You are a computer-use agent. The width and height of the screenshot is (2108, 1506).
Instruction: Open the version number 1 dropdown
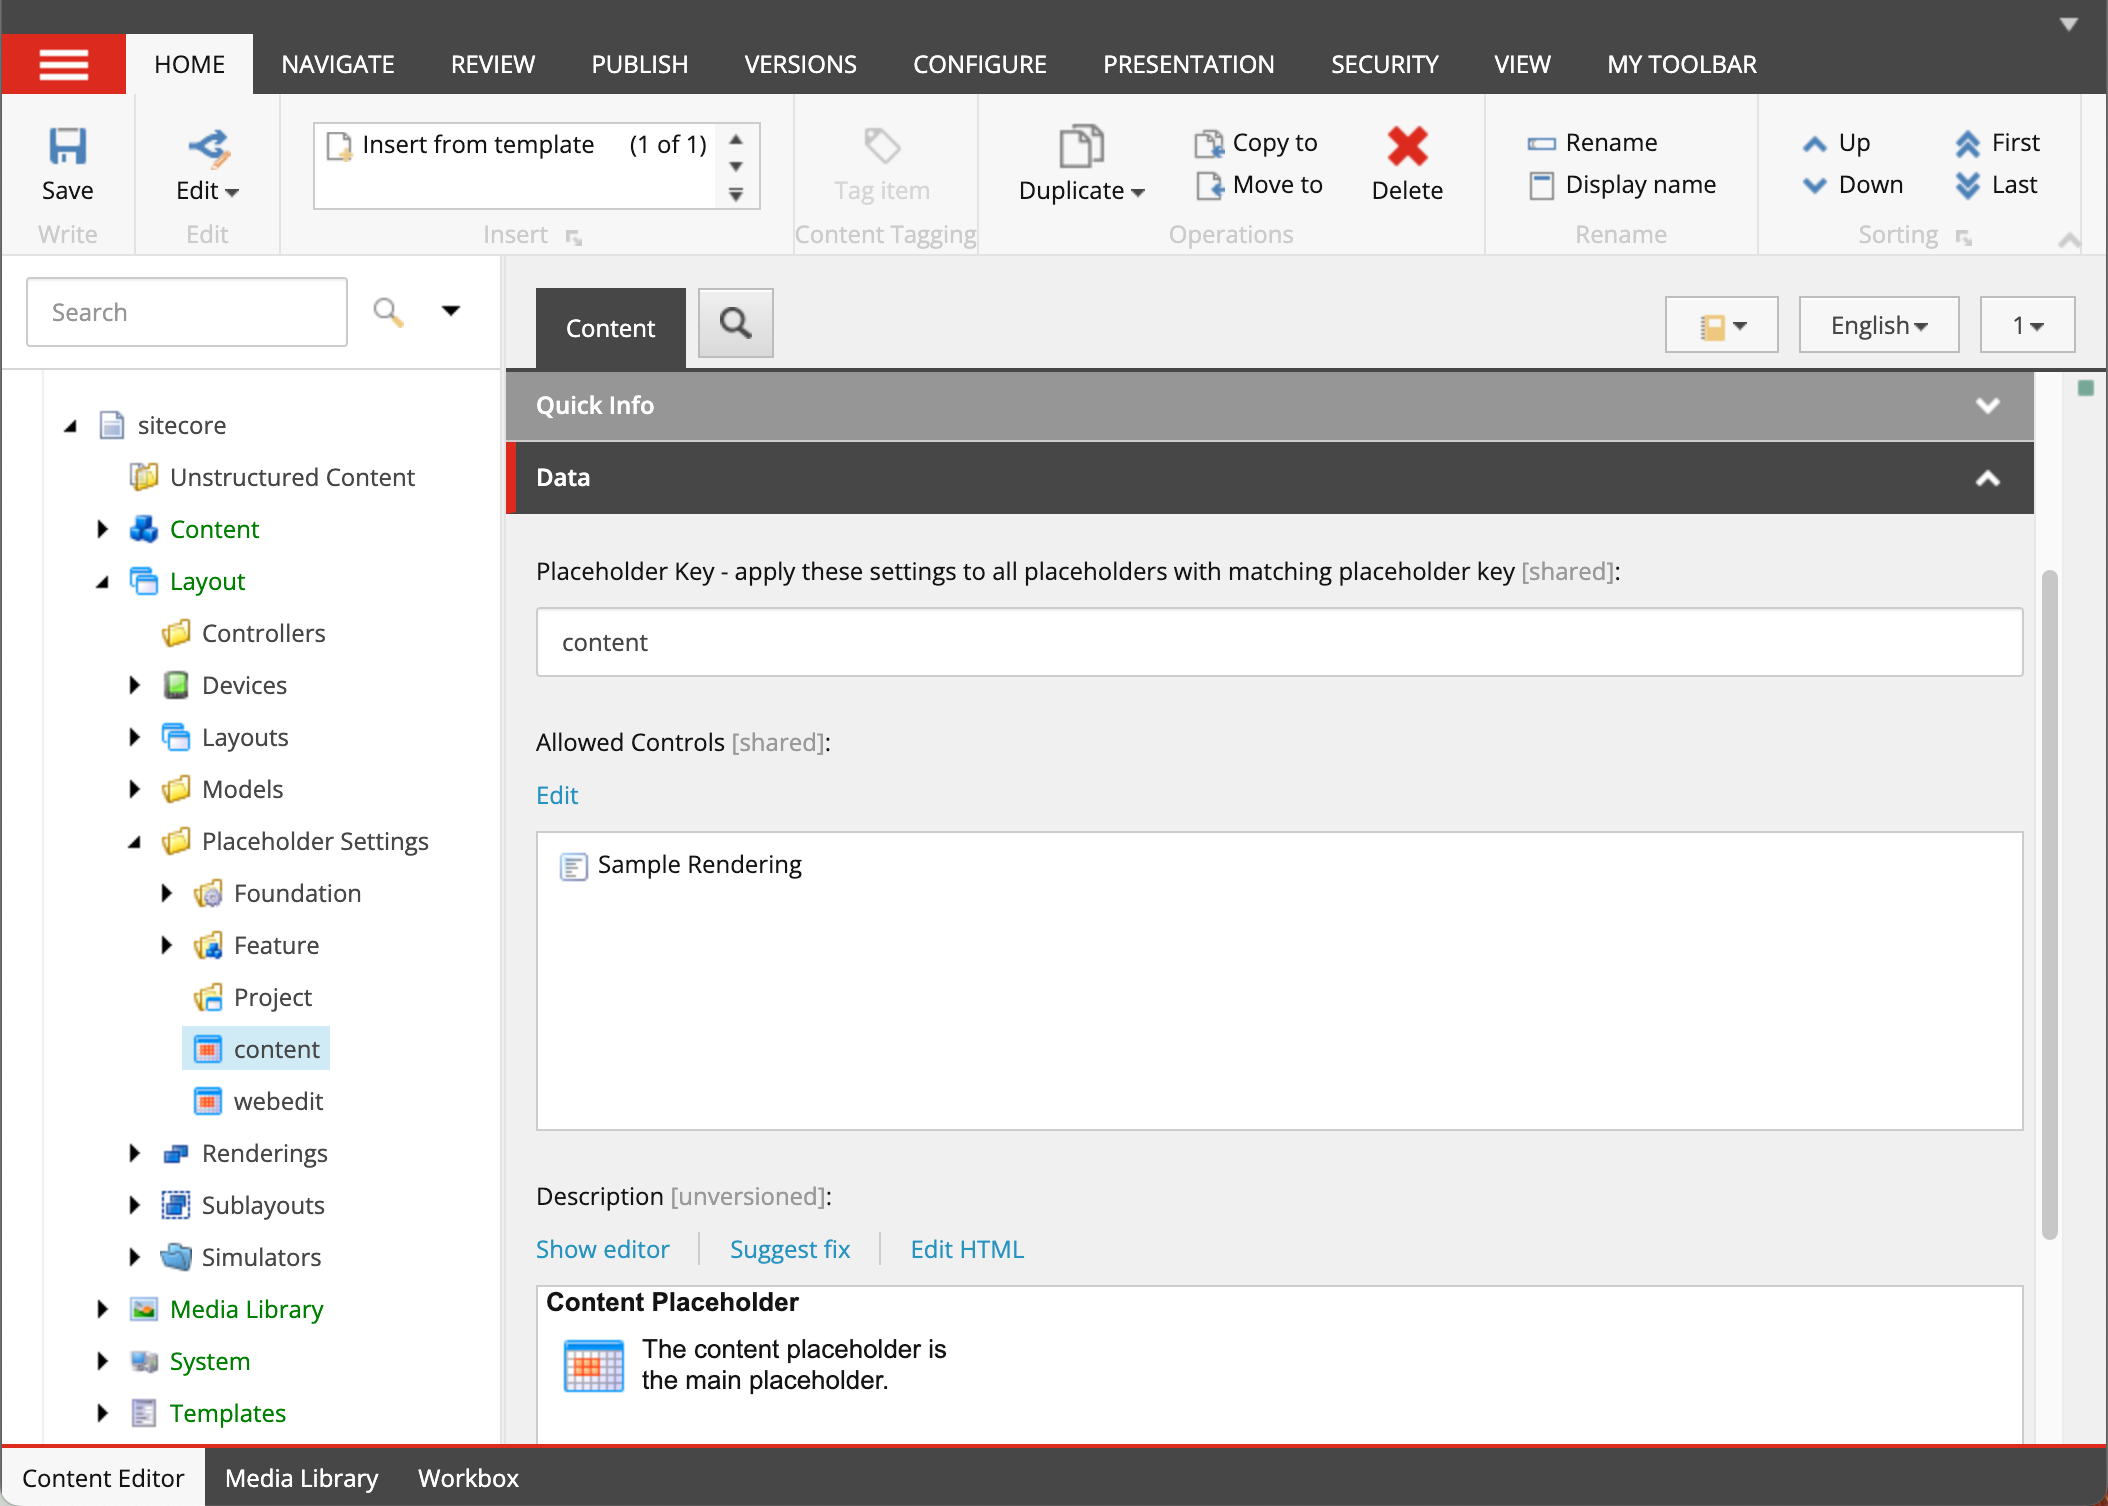2027,325
